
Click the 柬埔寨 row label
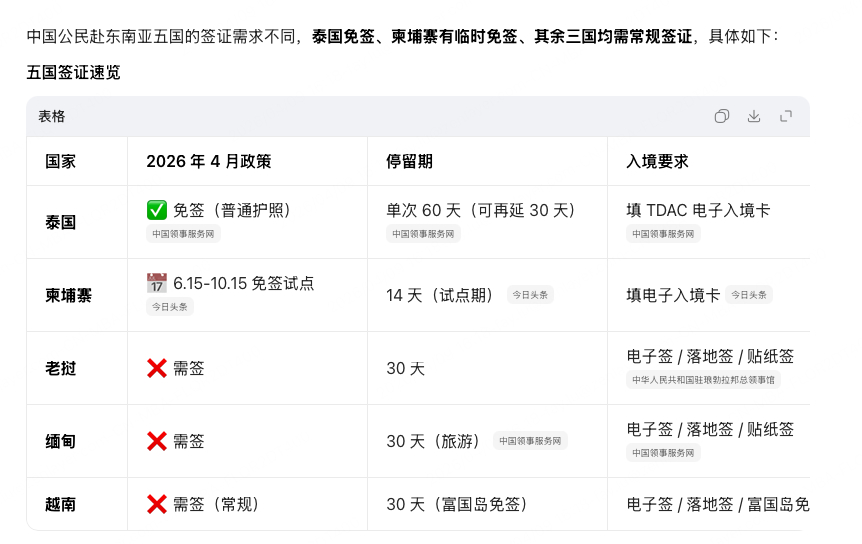(x=68, y=296)
